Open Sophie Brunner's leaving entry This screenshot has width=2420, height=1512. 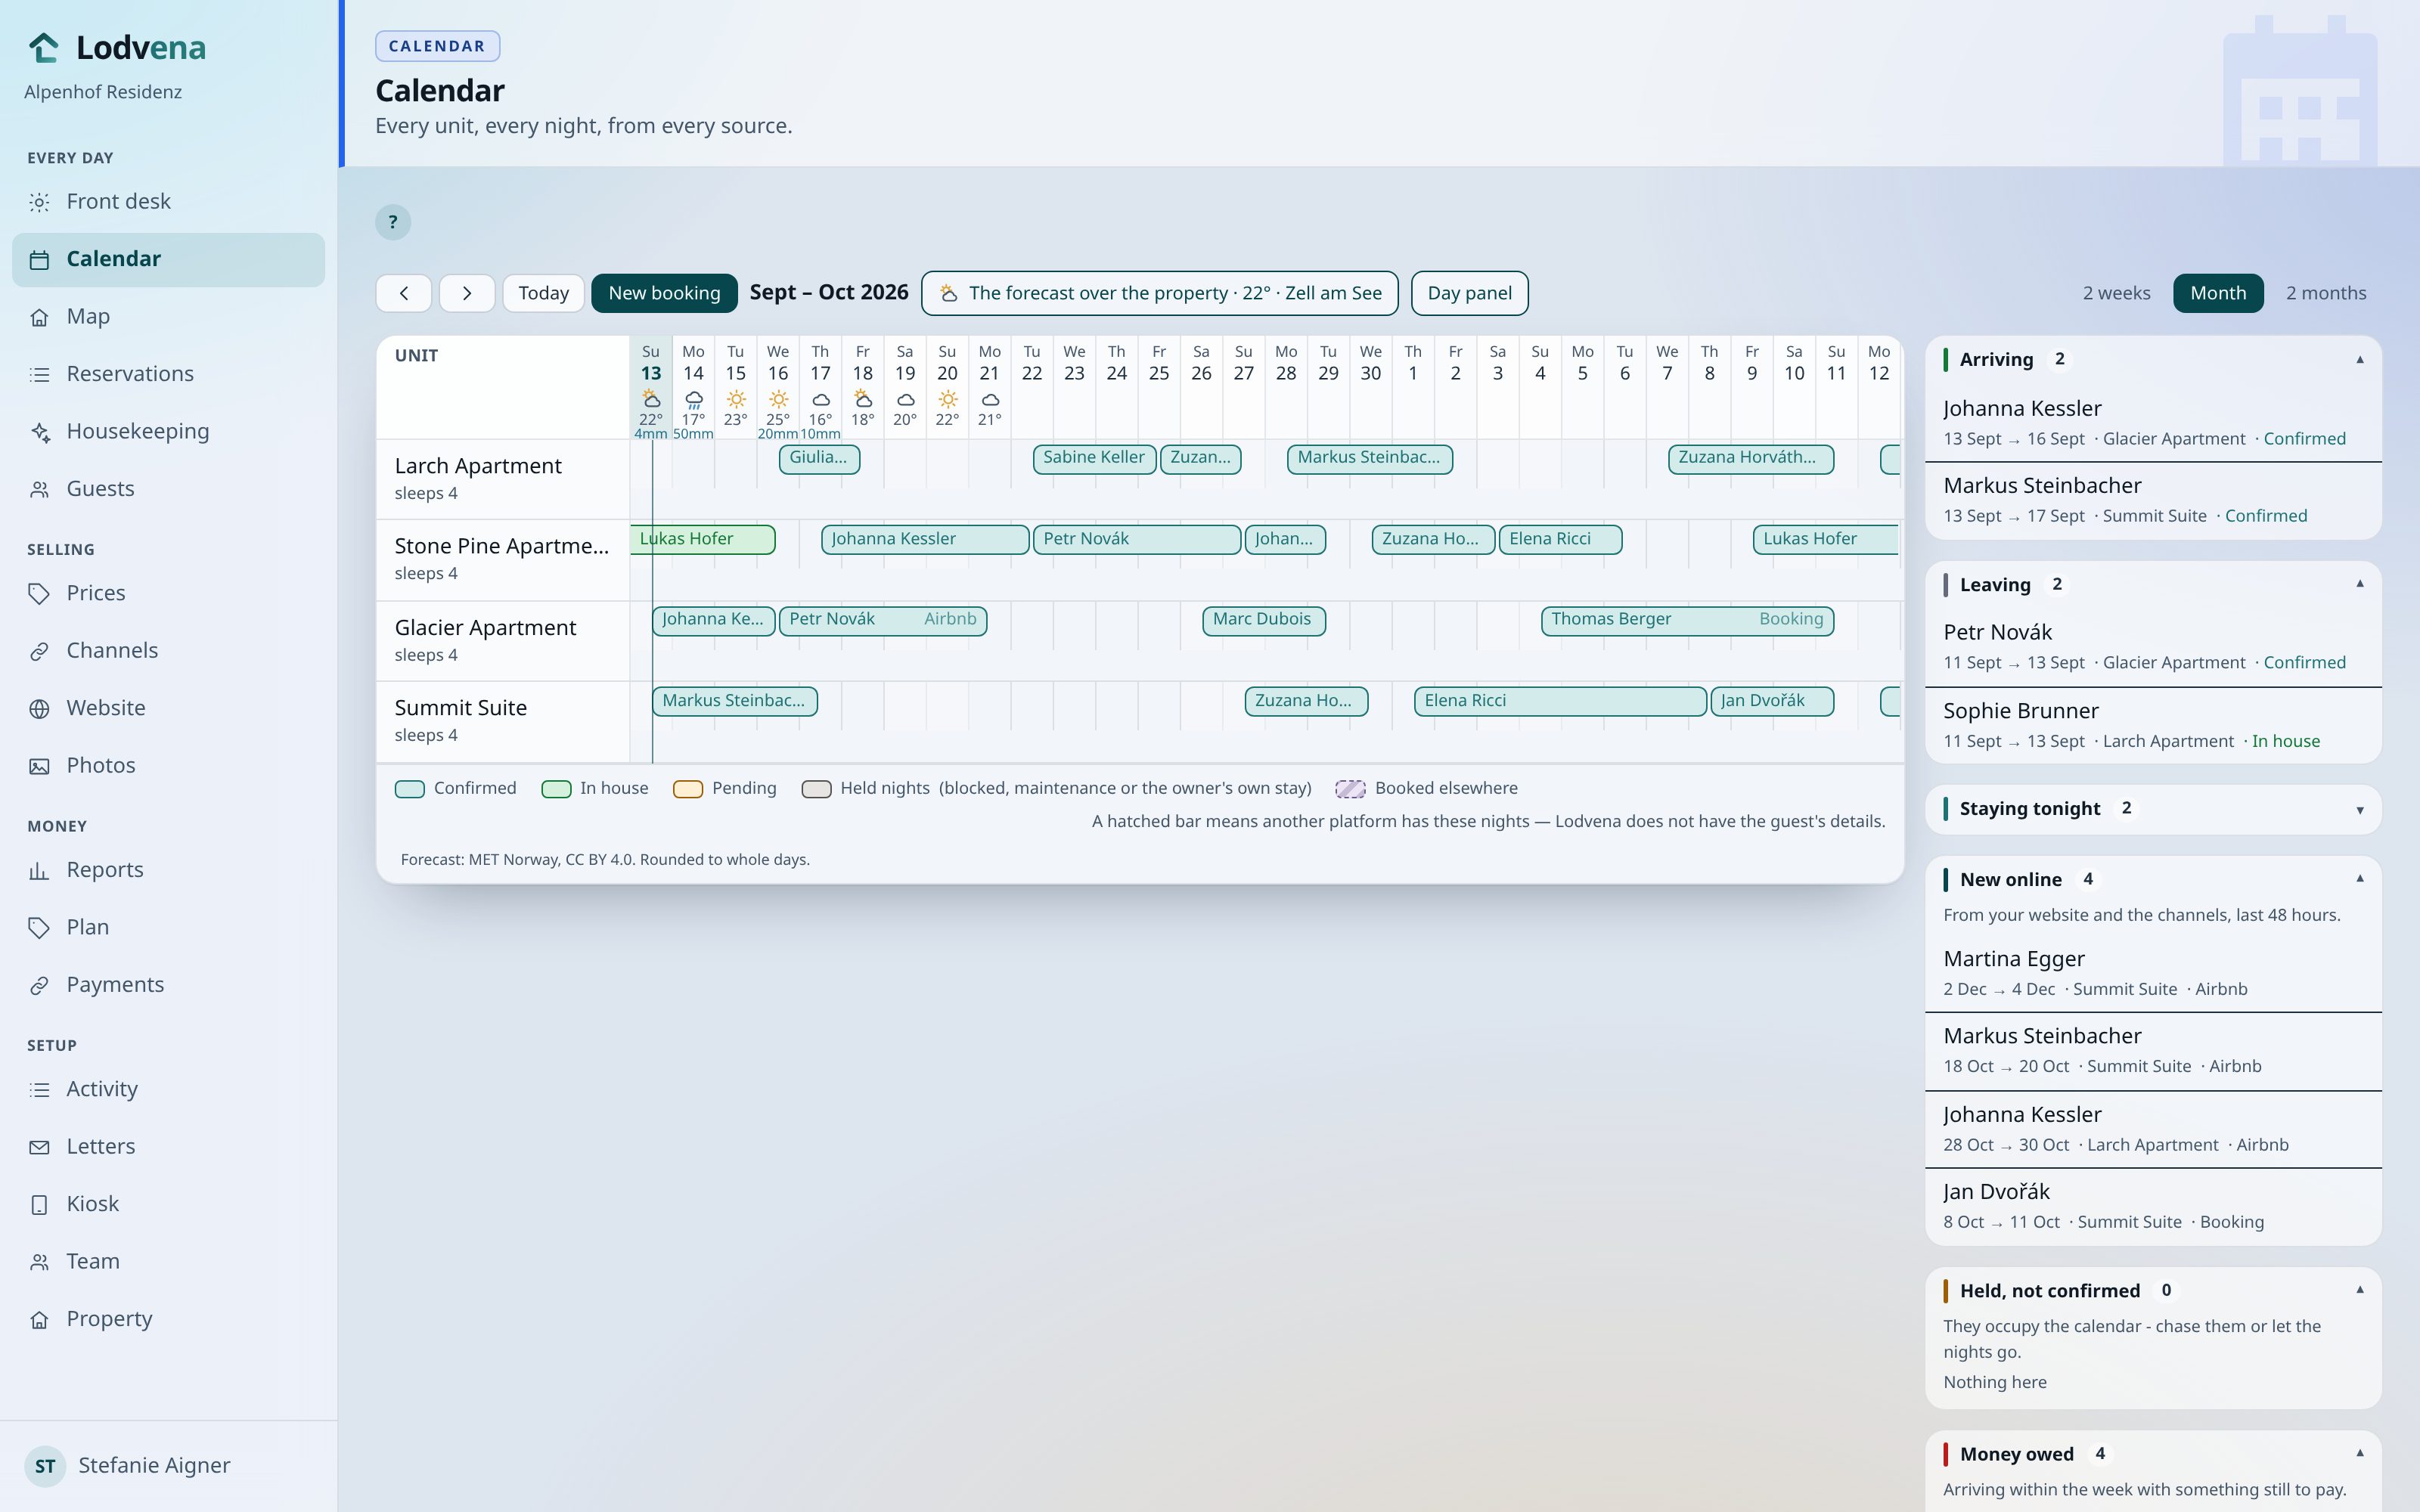coord(2153,725)
